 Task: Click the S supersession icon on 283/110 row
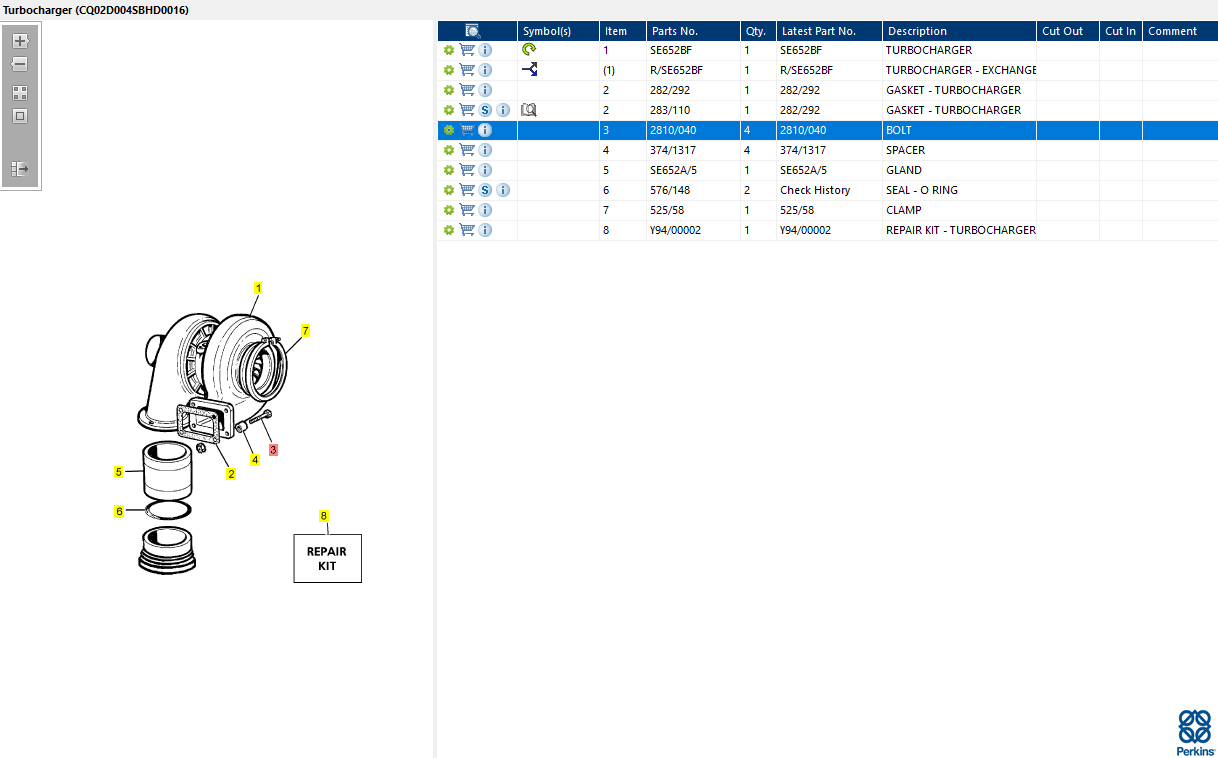(485, 110)
